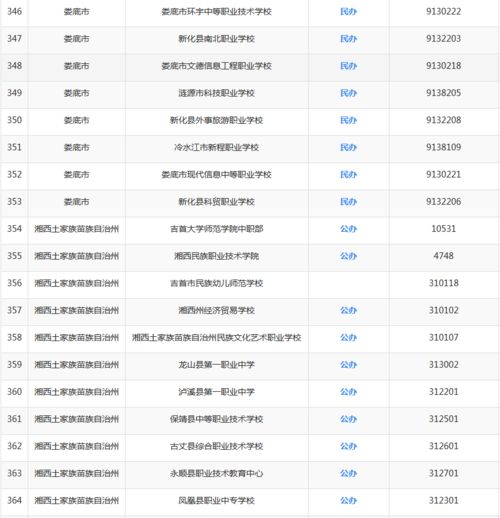Select the code 312201

[x=443, y=392]
